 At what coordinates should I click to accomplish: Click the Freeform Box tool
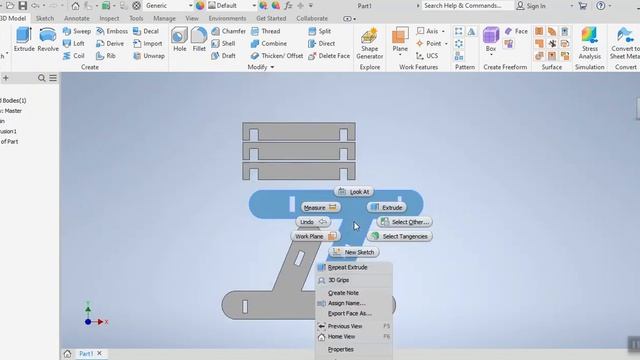(491, 39)
